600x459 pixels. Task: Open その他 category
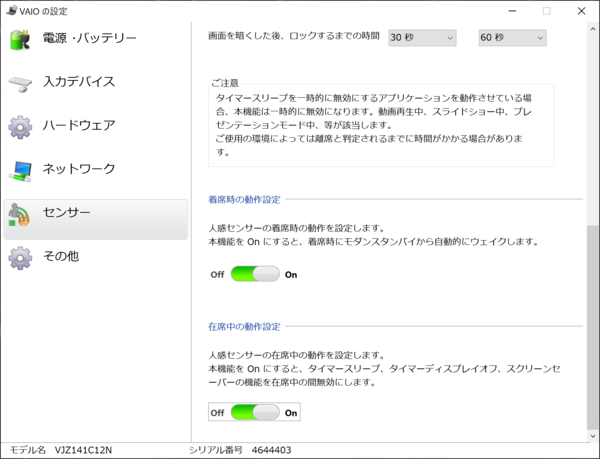[96, 257]
